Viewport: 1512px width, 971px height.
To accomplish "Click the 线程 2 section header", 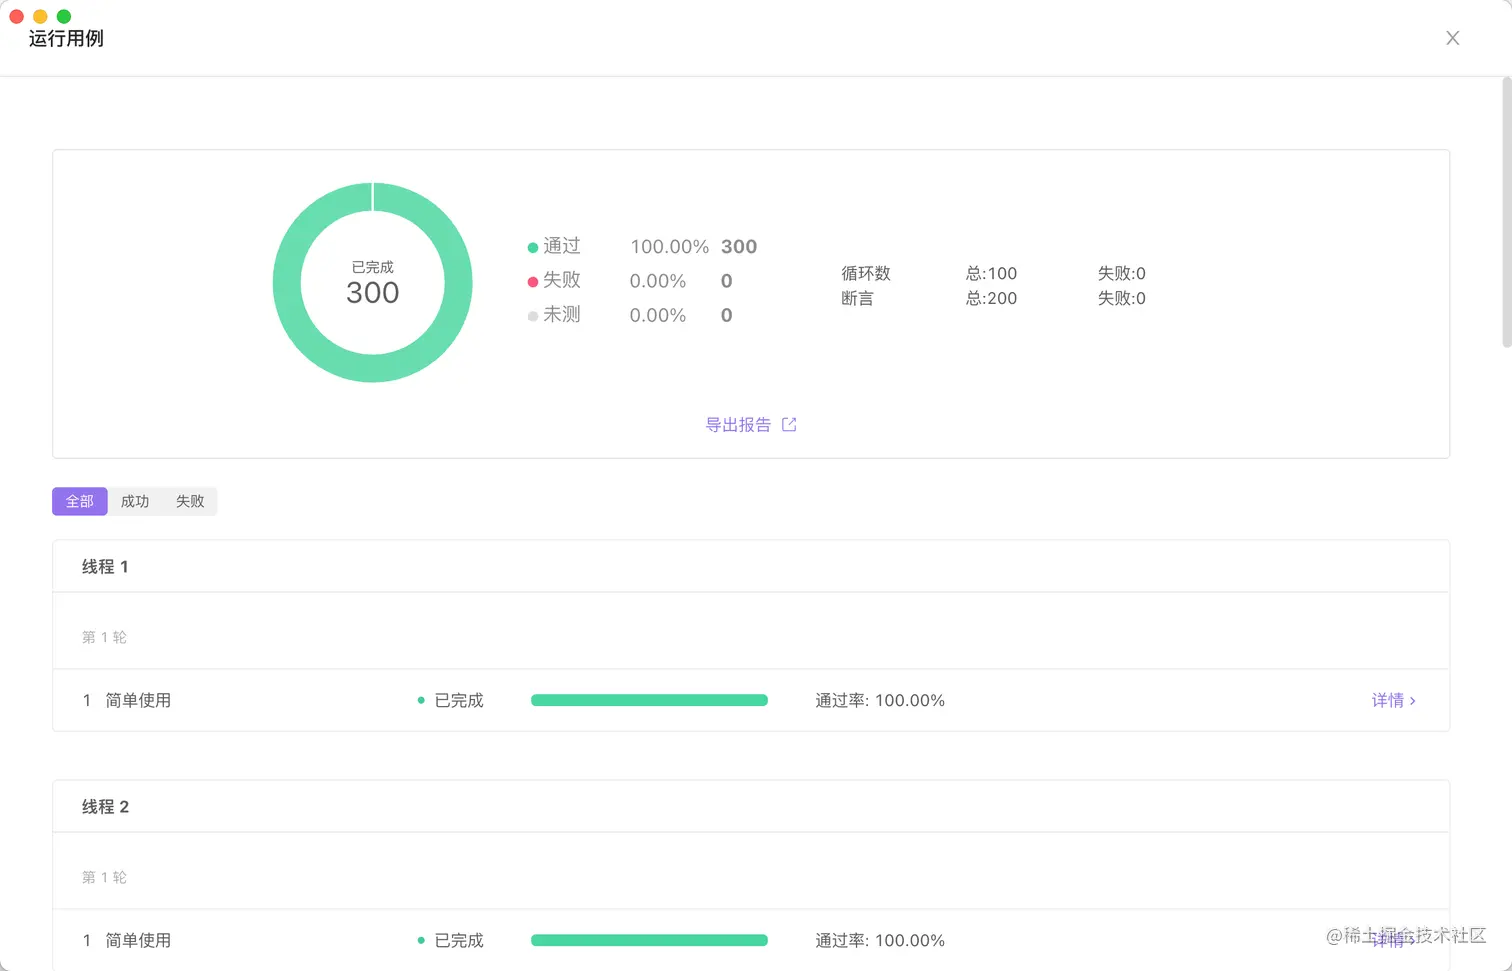I will (751, 806).
